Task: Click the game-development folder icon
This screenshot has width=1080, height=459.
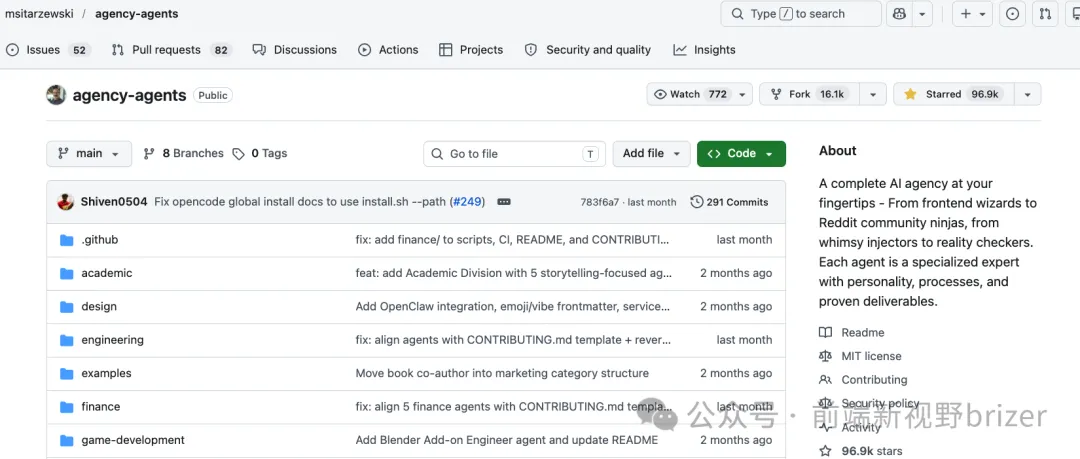Action: tap(67, 440)
